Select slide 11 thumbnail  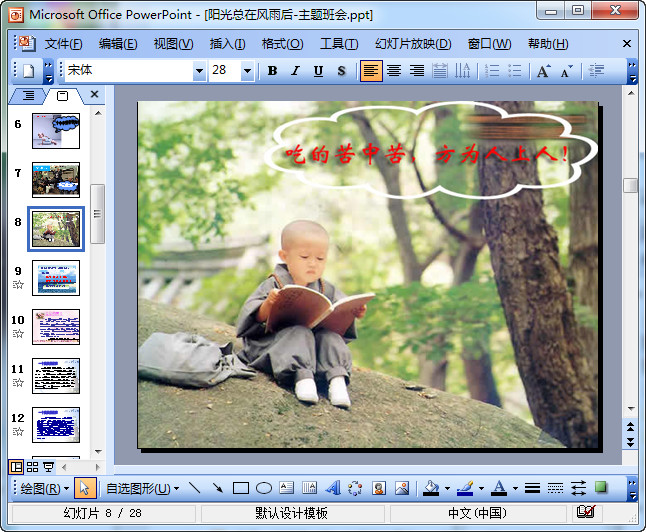[x=56, y=376]
